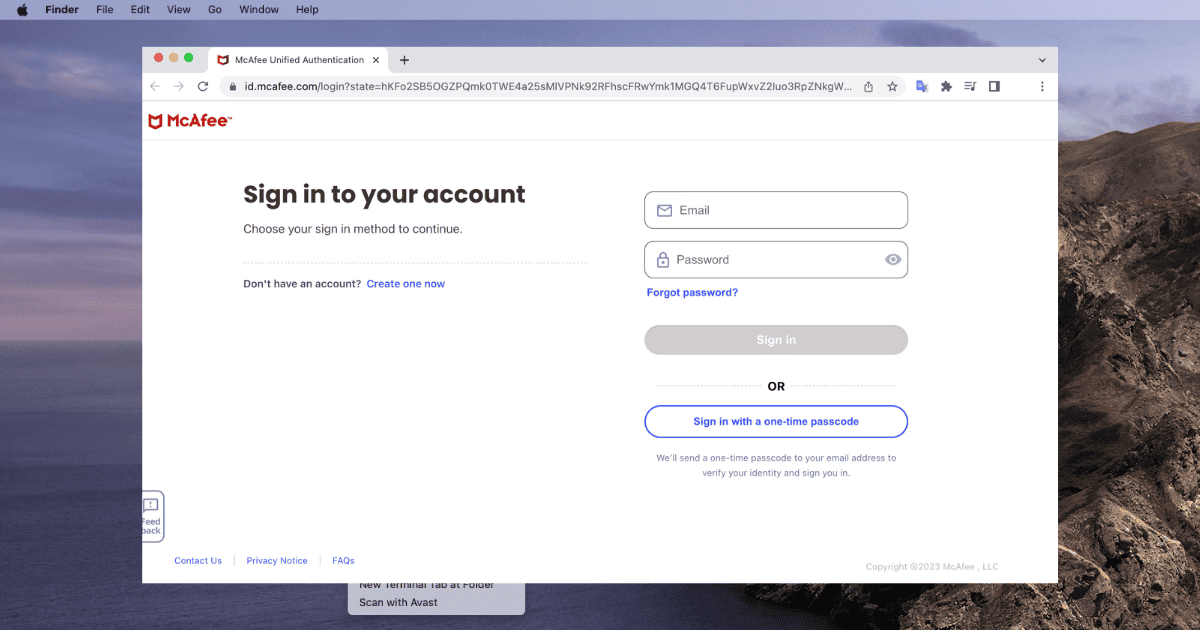Viewport: 1200px width, 630px height.
Task: Click Sign in with a one-time passcode
Action: tap(776, 422)
